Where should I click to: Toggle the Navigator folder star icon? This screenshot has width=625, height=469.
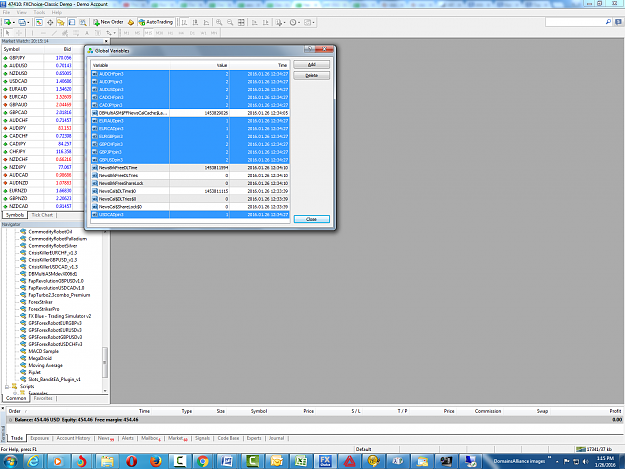tap(61, 22)
